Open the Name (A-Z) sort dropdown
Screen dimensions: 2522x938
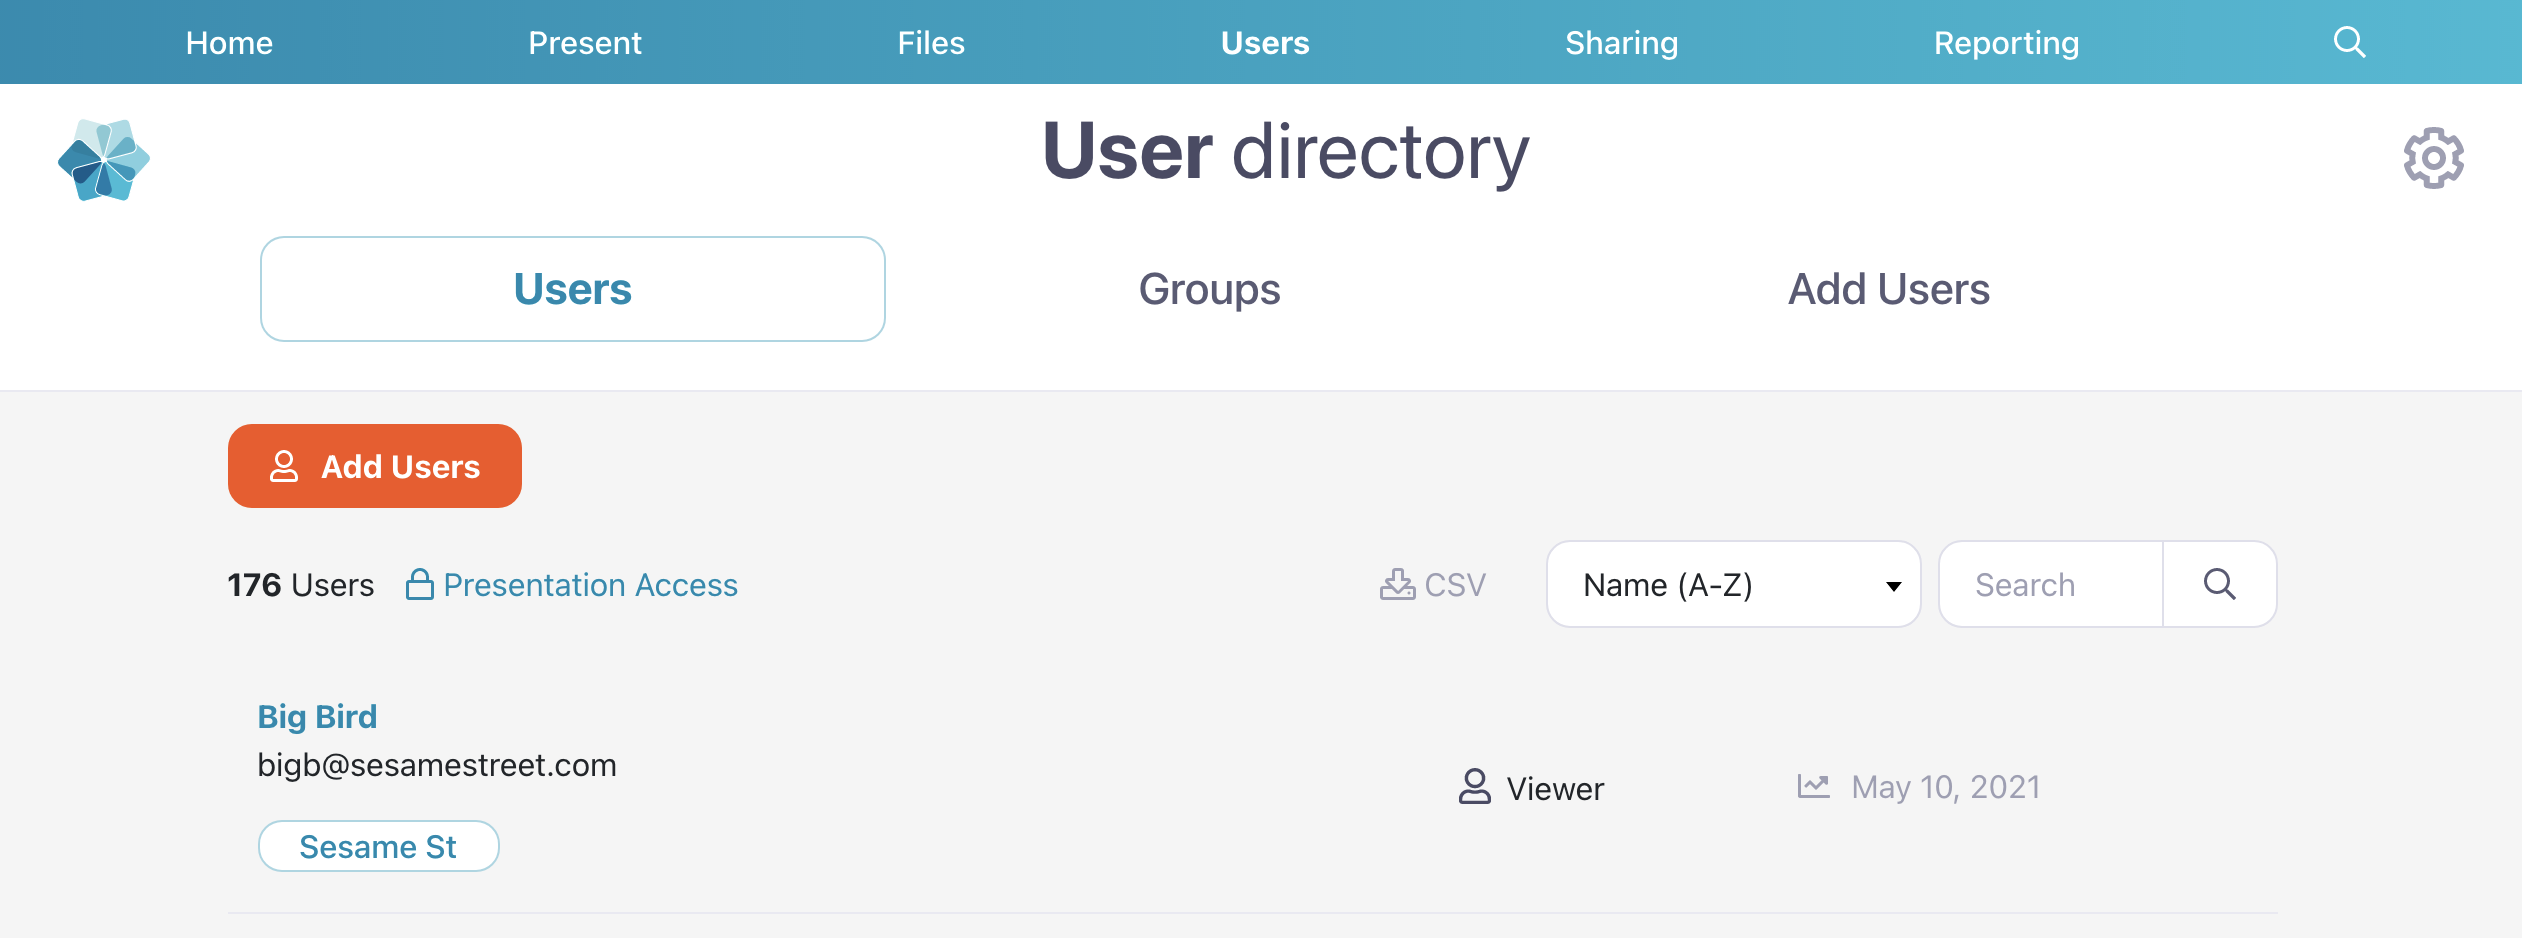click(1733, 584)
